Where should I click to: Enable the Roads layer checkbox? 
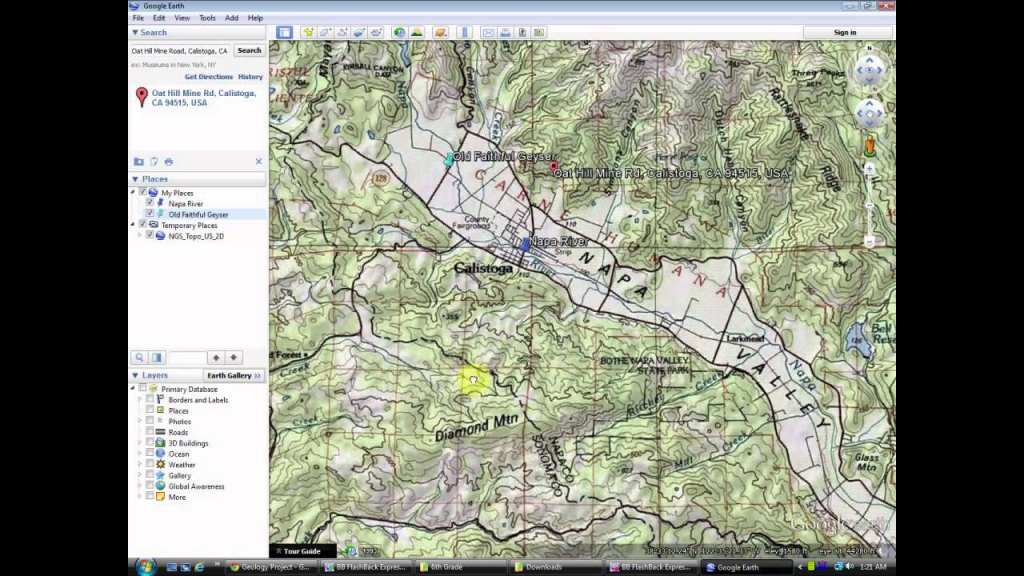coord(150,432)
